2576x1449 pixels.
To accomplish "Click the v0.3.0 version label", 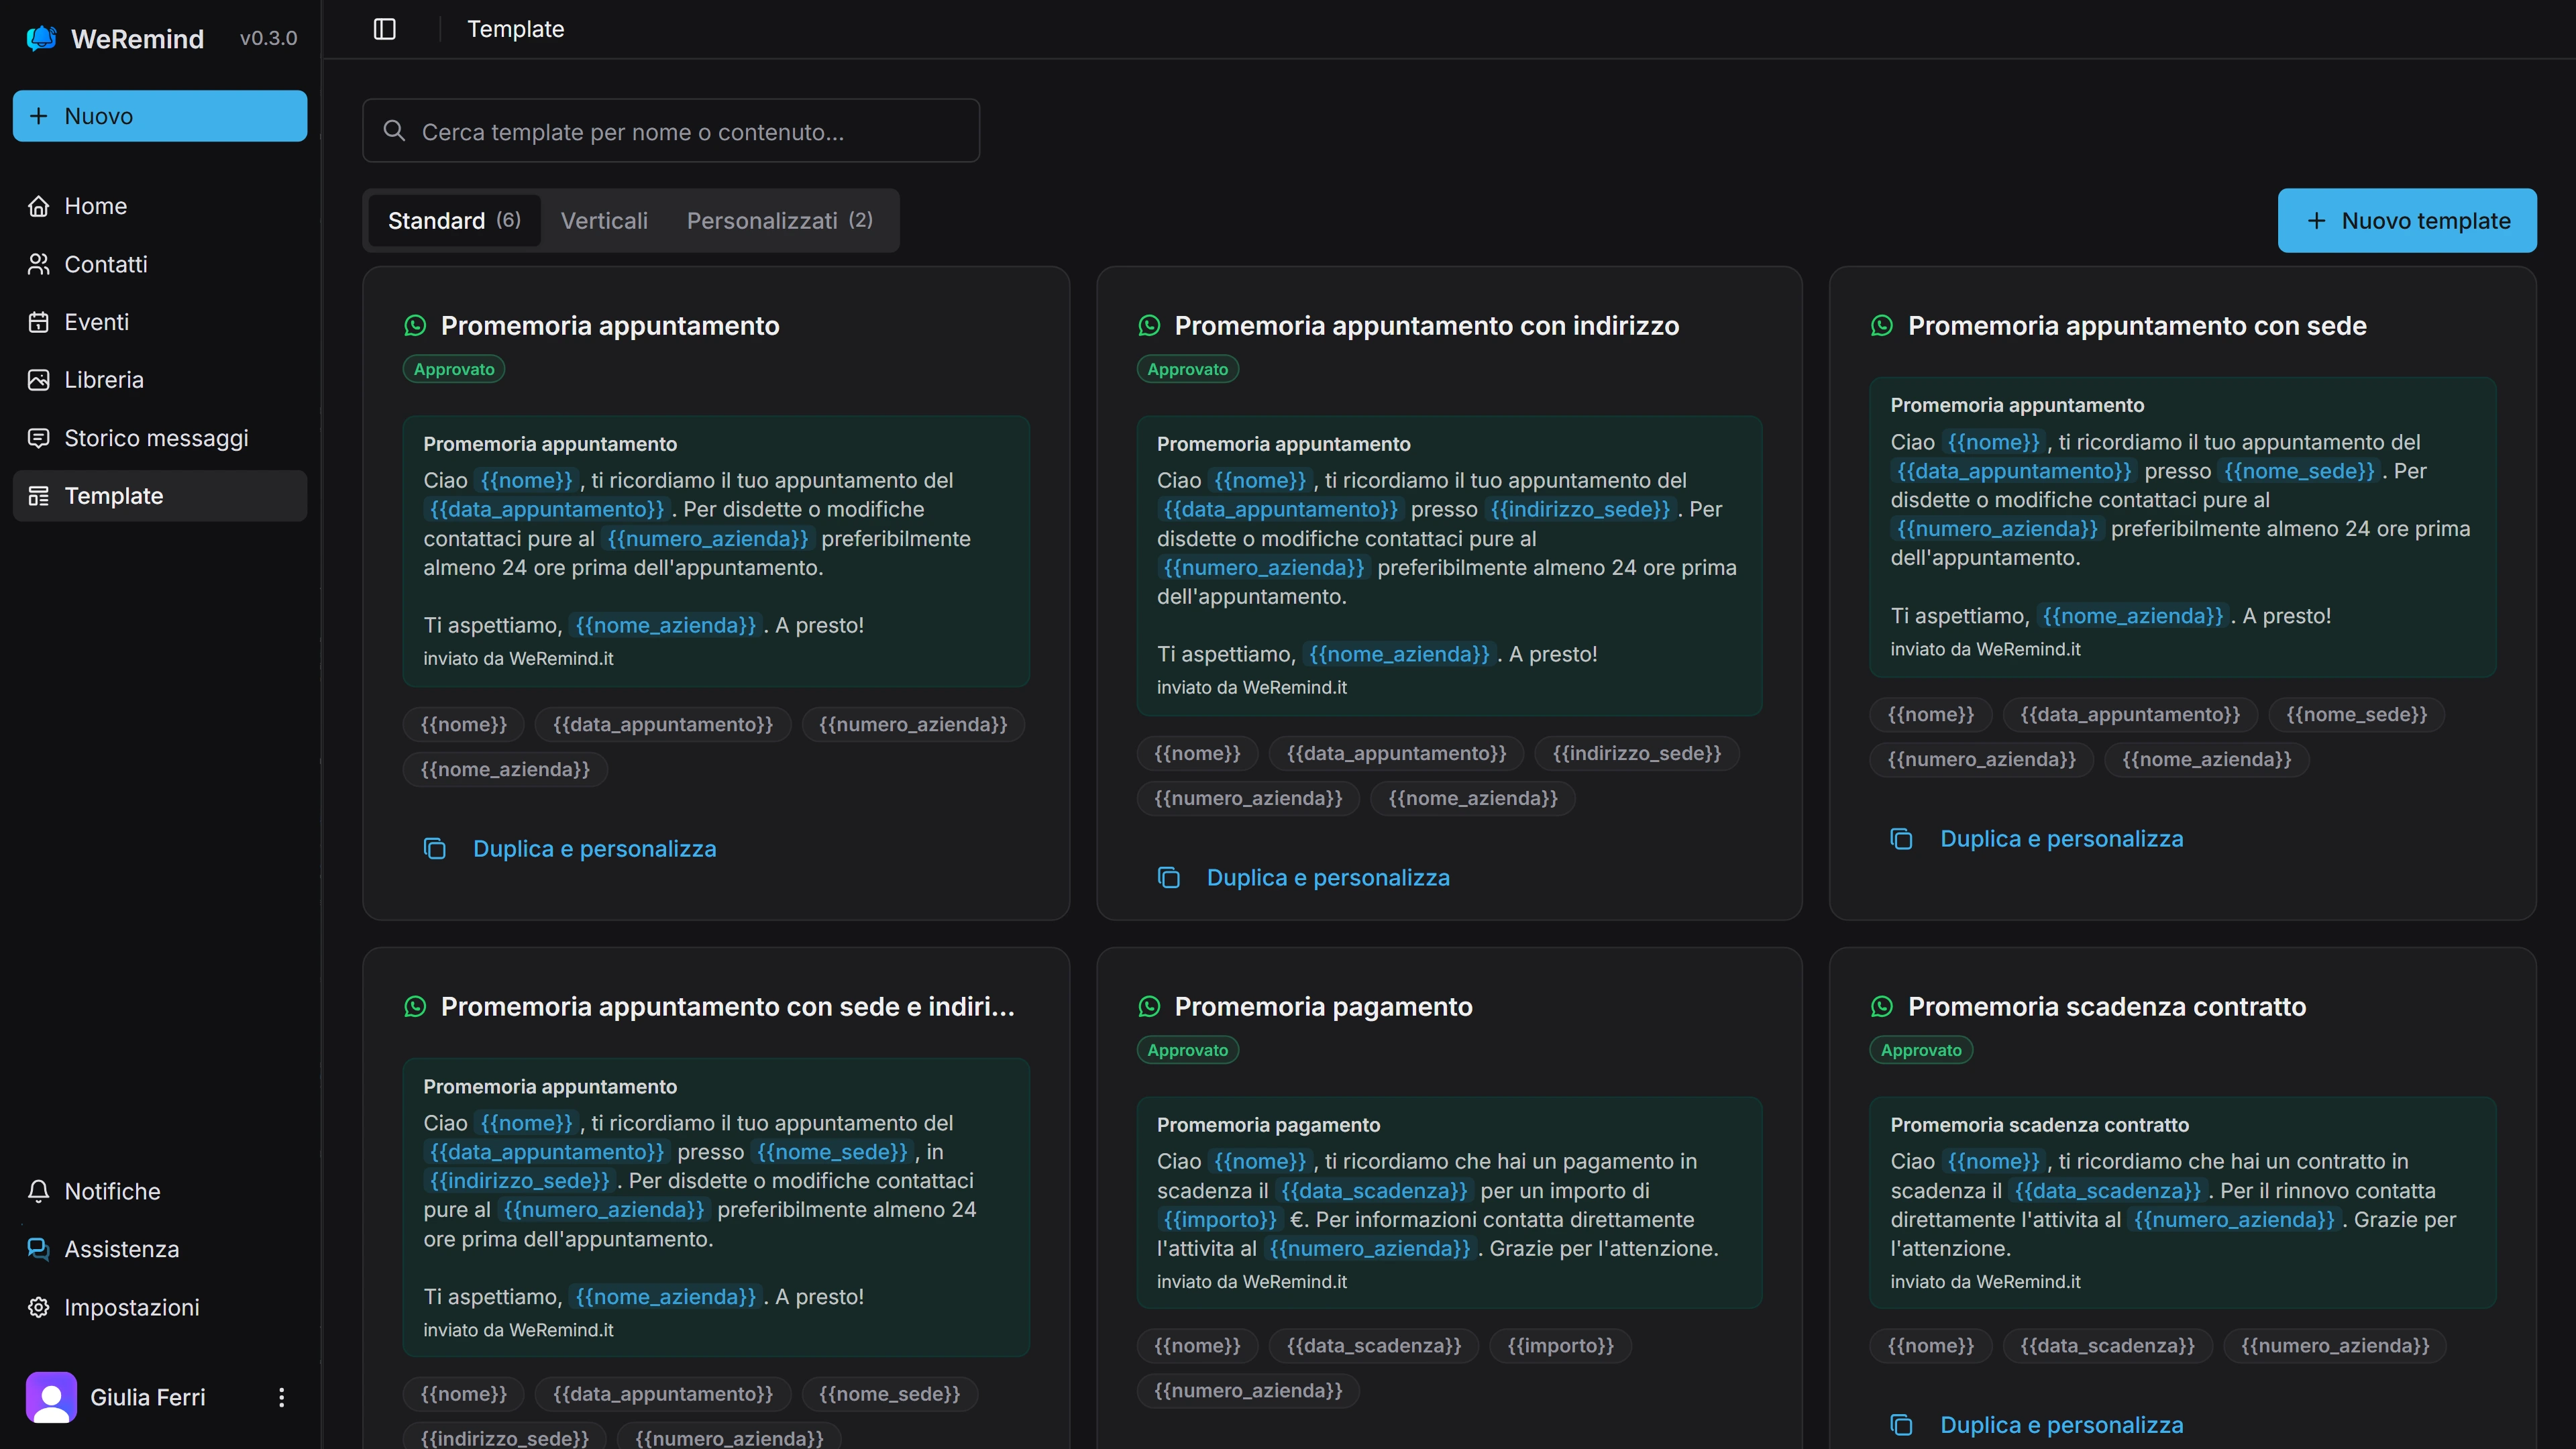I will (x=268, y=38).
